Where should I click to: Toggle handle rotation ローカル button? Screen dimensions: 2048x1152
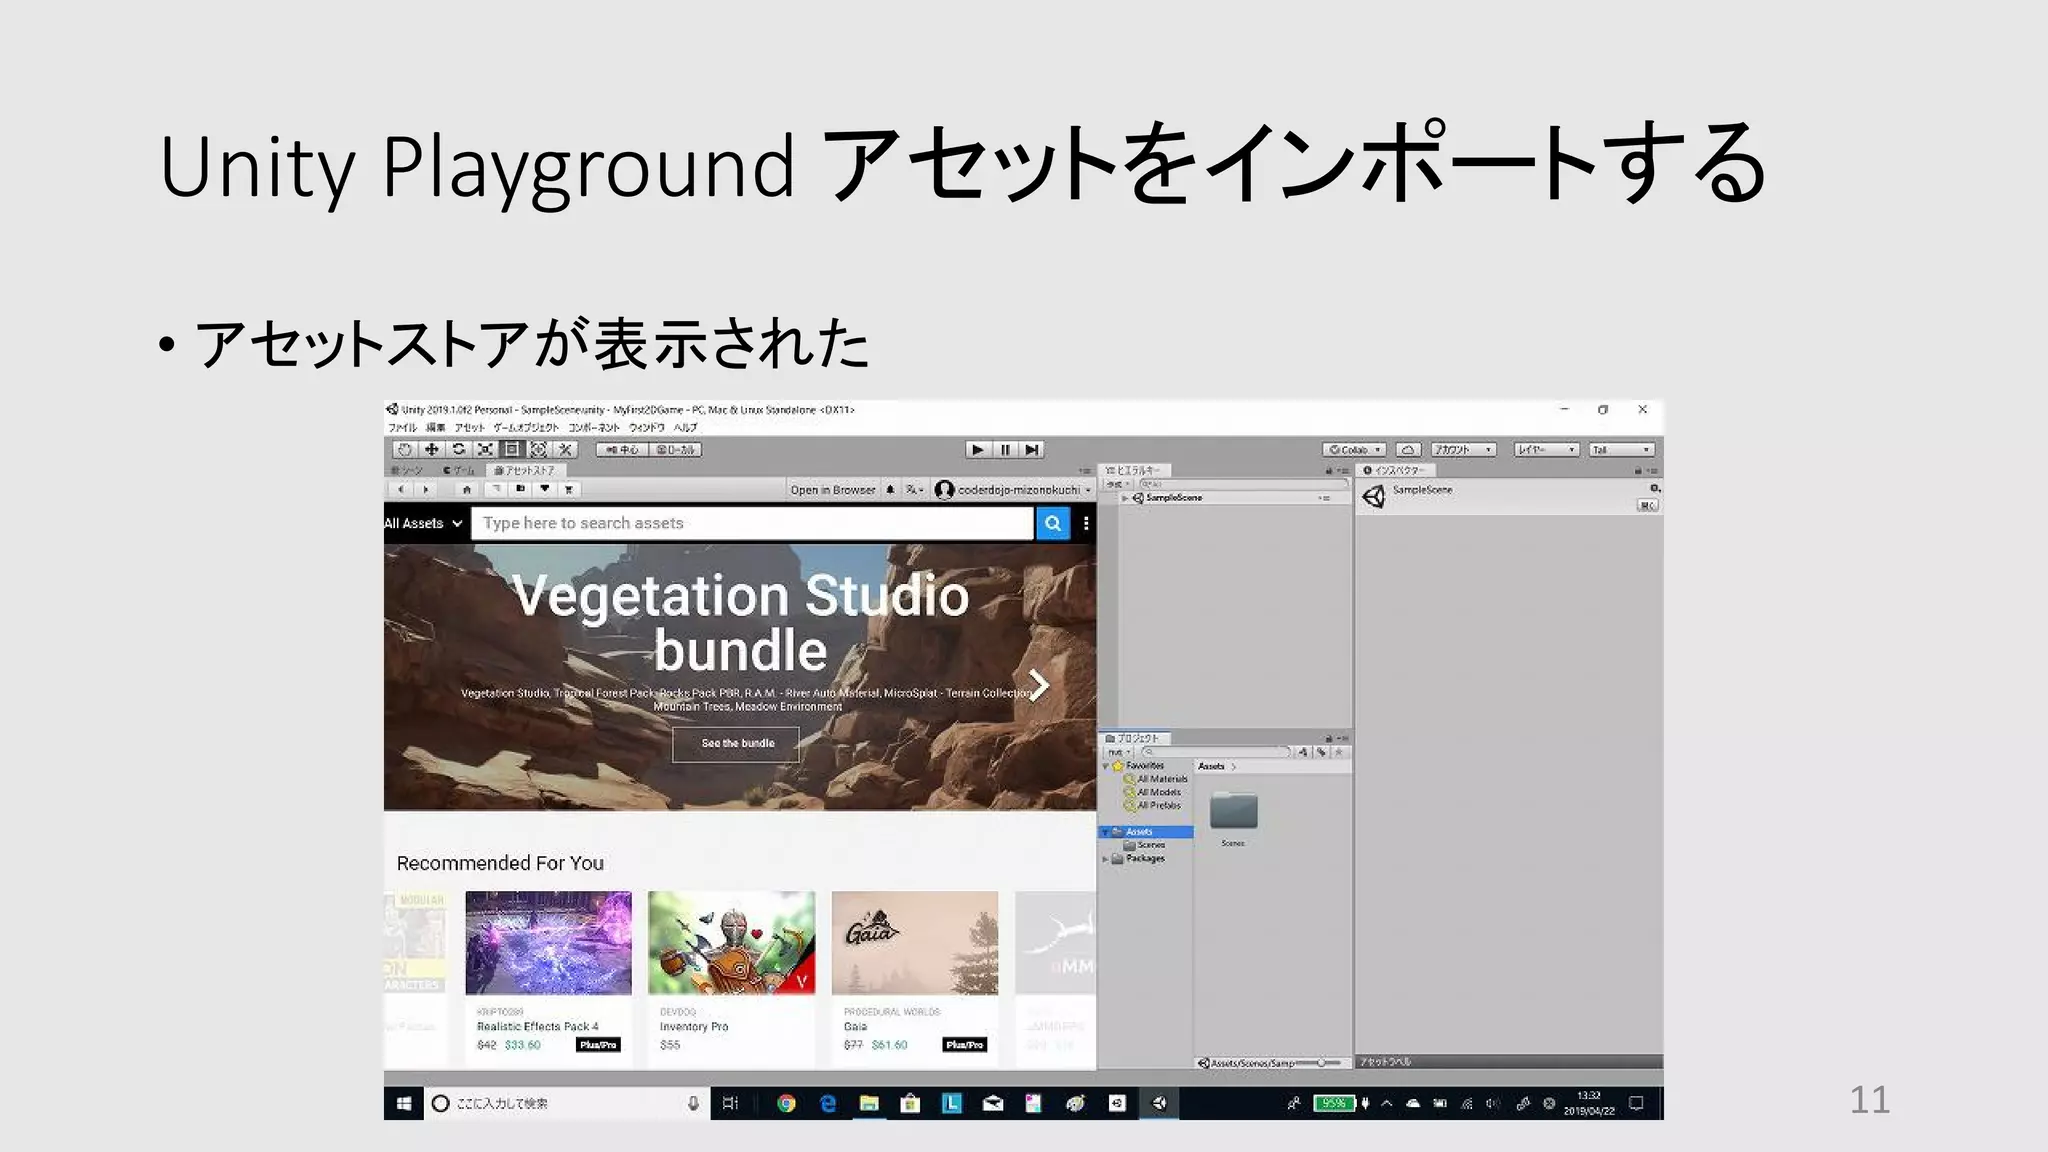tap(676, 450)
